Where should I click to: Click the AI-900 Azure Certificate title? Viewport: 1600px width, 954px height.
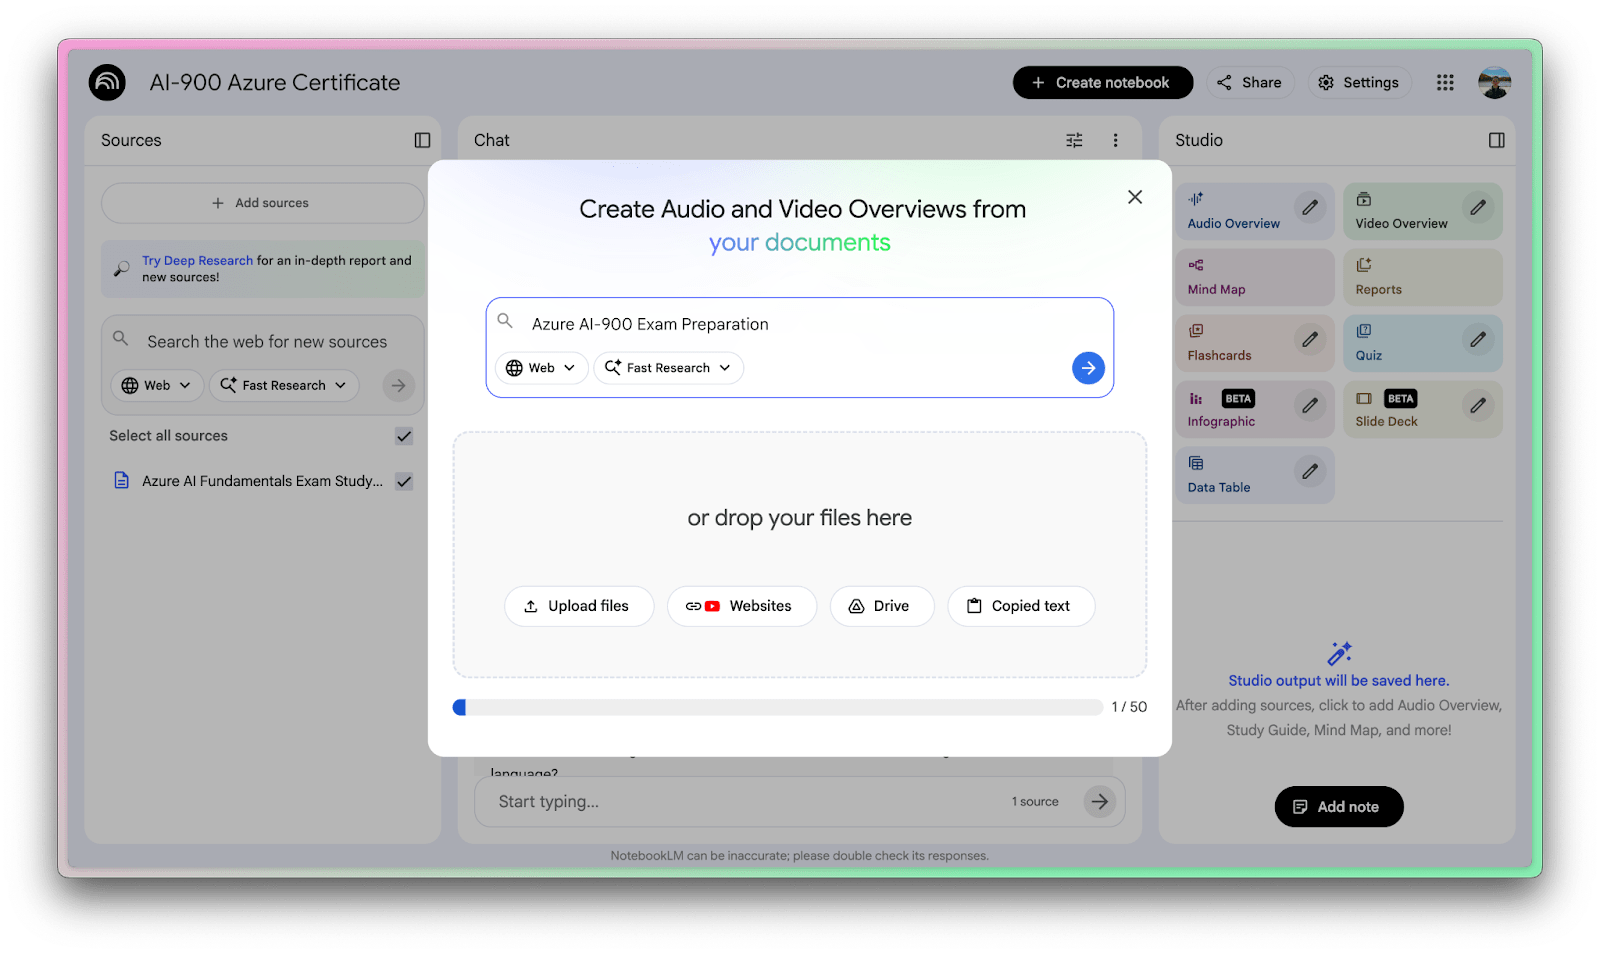275,82
